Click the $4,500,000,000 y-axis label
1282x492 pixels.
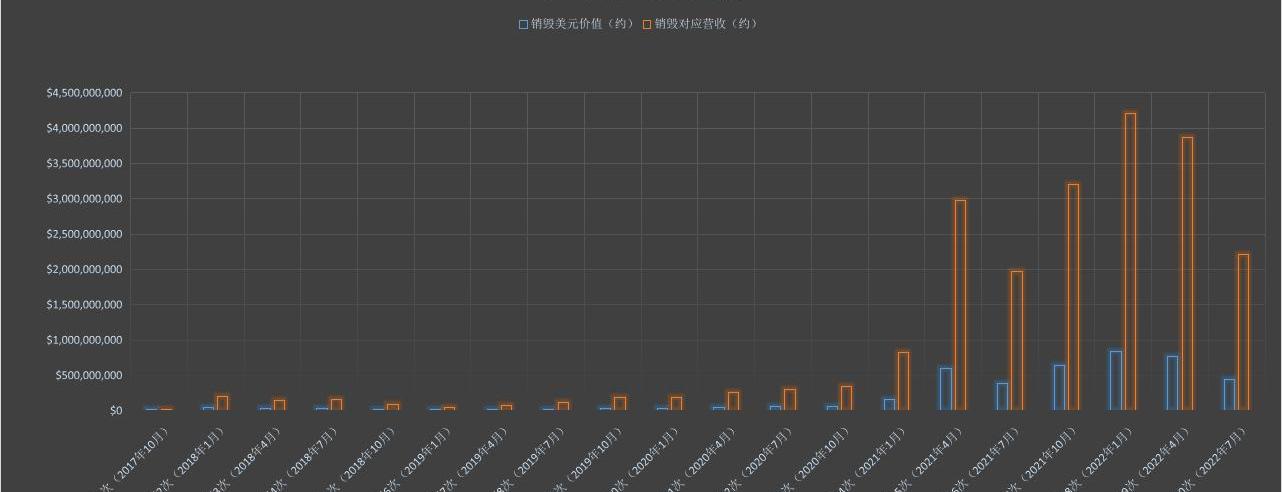point(84,93)
